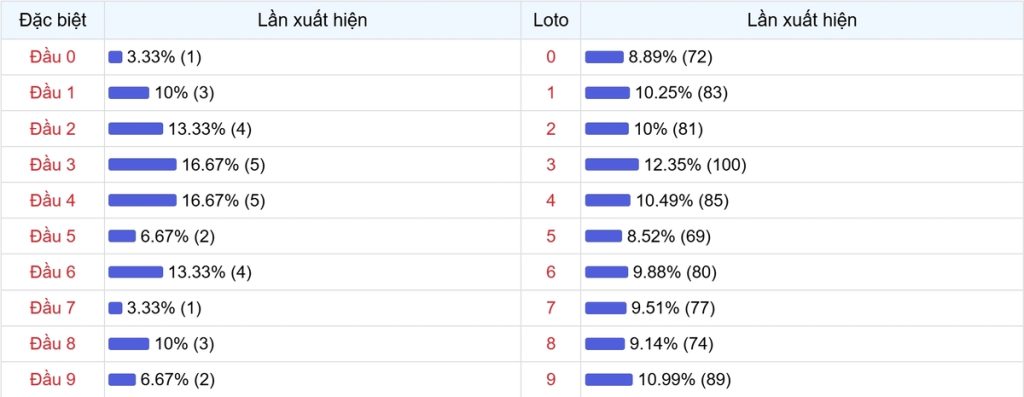
Task: Click the blue bar for Đầu 3 16.67%
Action: tap(142, 165)
